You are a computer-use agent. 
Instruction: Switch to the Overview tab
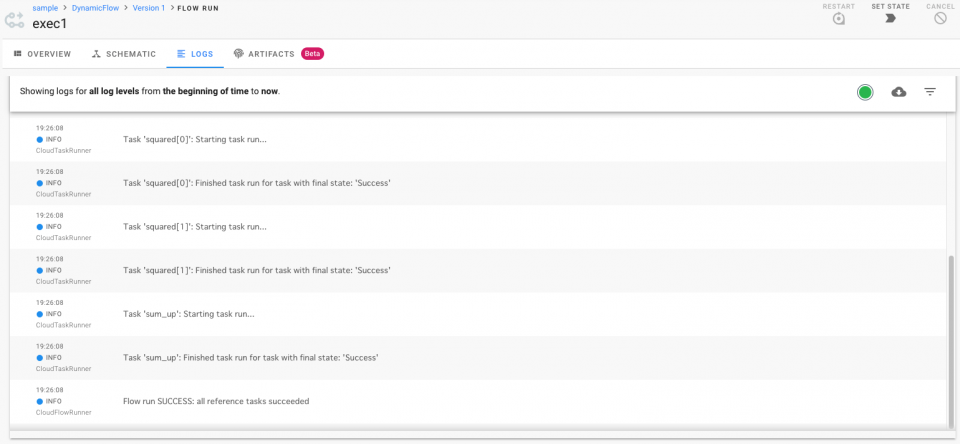[42, 54]
